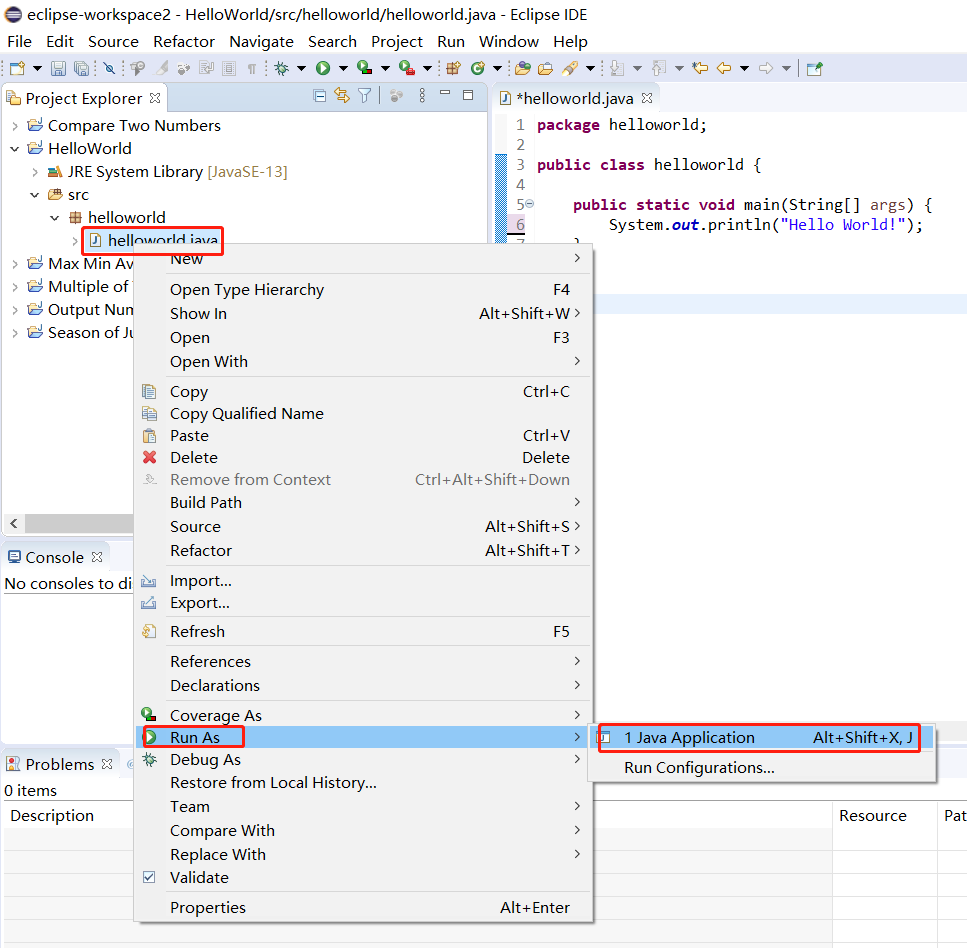Select 1 Java Application from the submenu
This screenshot has width=967, height=948.
689,738
